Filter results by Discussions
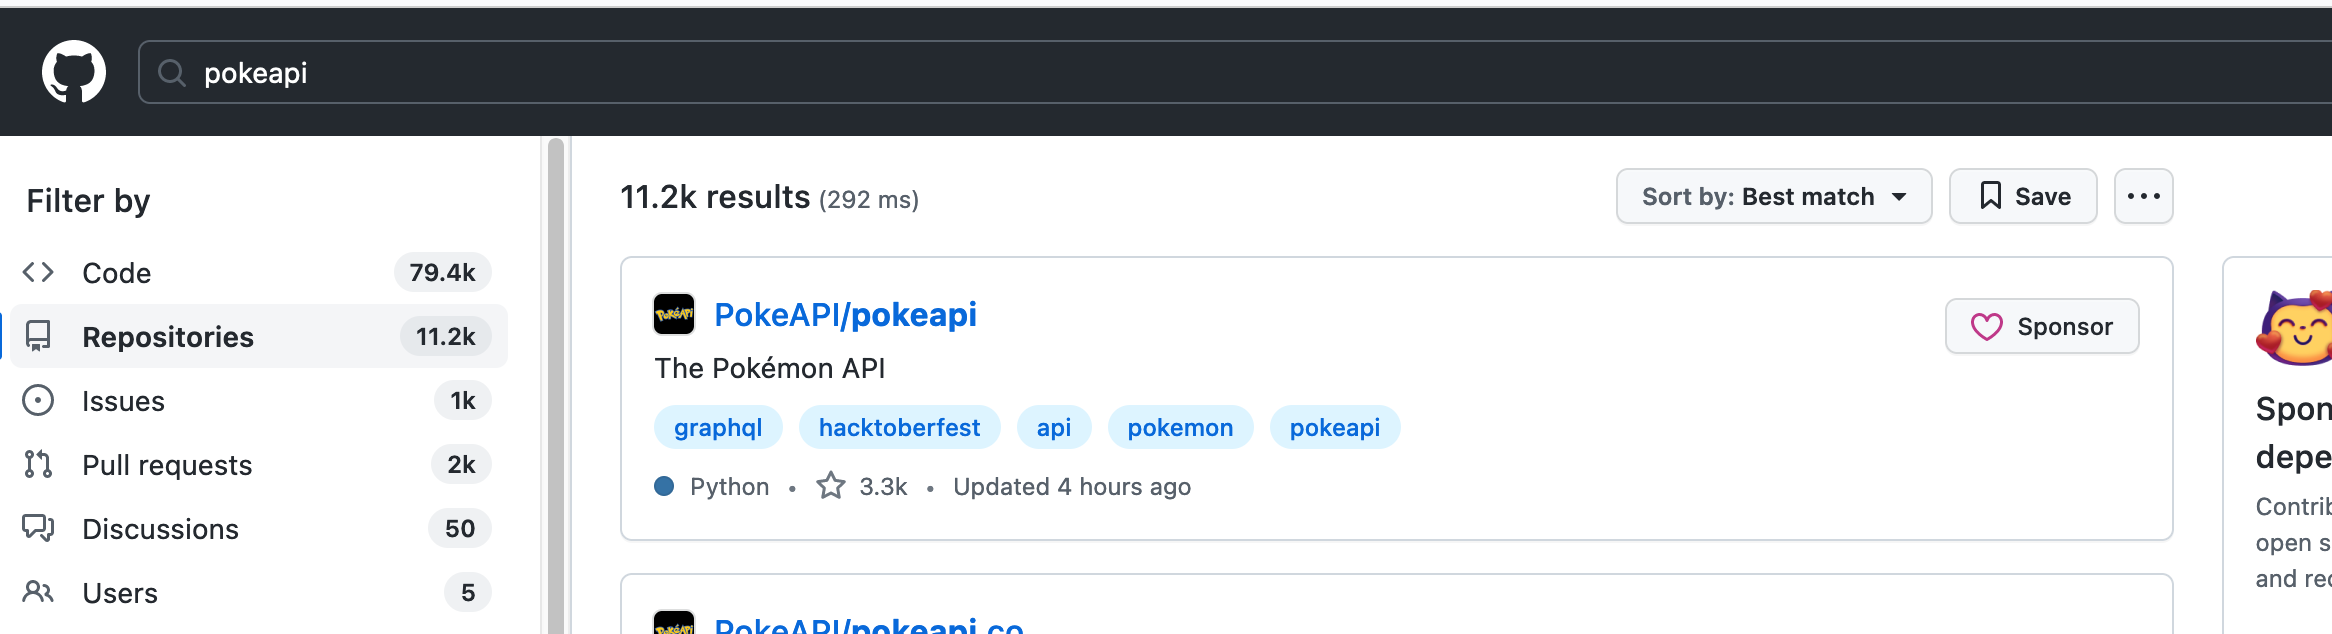The image size is (2332, 634). (259, 528)
